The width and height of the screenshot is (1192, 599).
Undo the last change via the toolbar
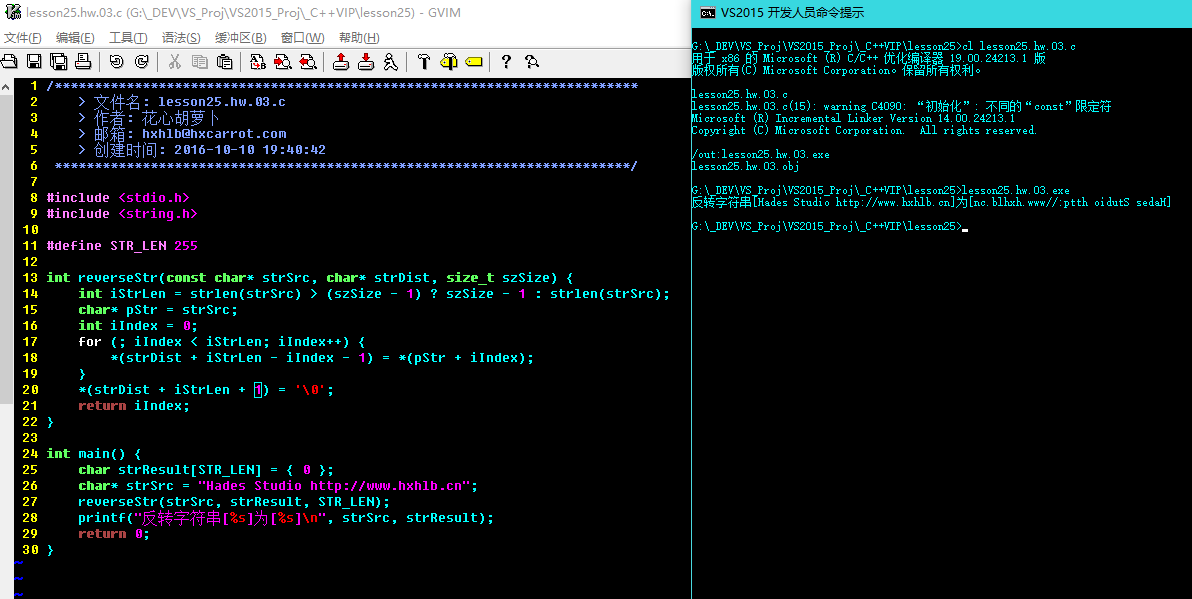116,62
